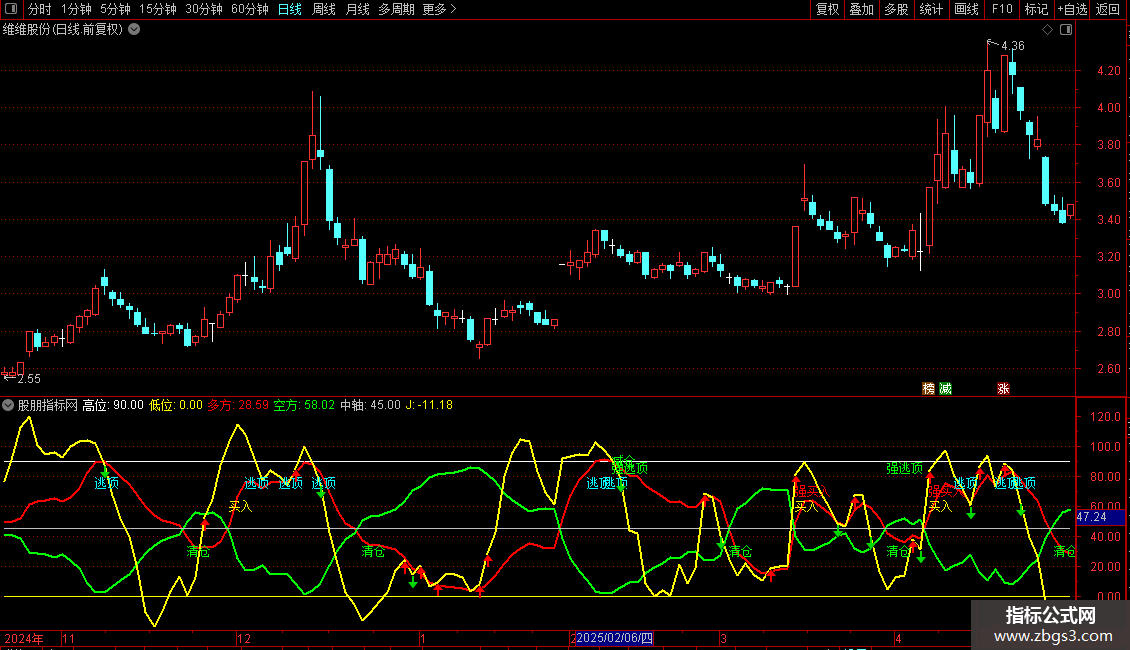The height and width of the screenshot is (650, 1130).
Task: Open the 股朋指标网 indicator dropdown arrow
Action: tap(9, 405)
